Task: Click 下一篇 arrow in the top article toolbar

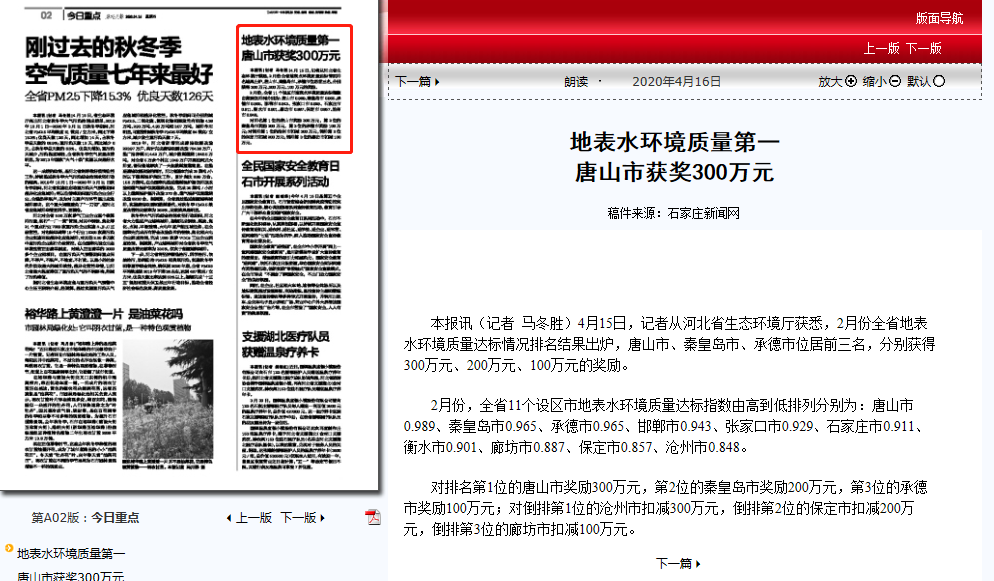Action: pos(417,82)
